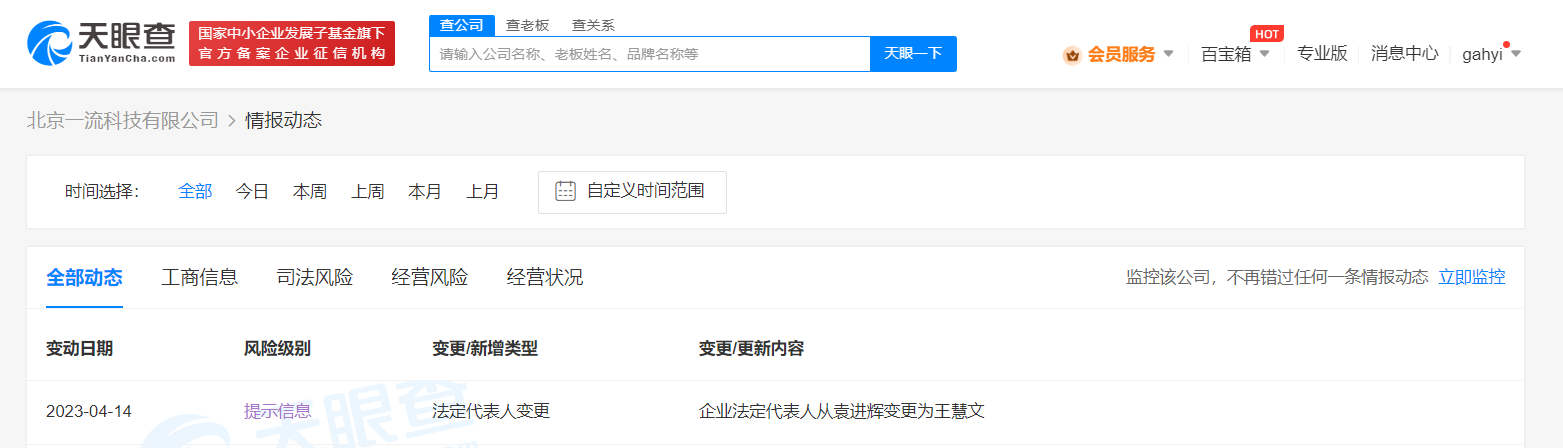Viewport: 1563px width, 448px height.
Task: Click the 会员服务 crown icon
Action: 1072,54
